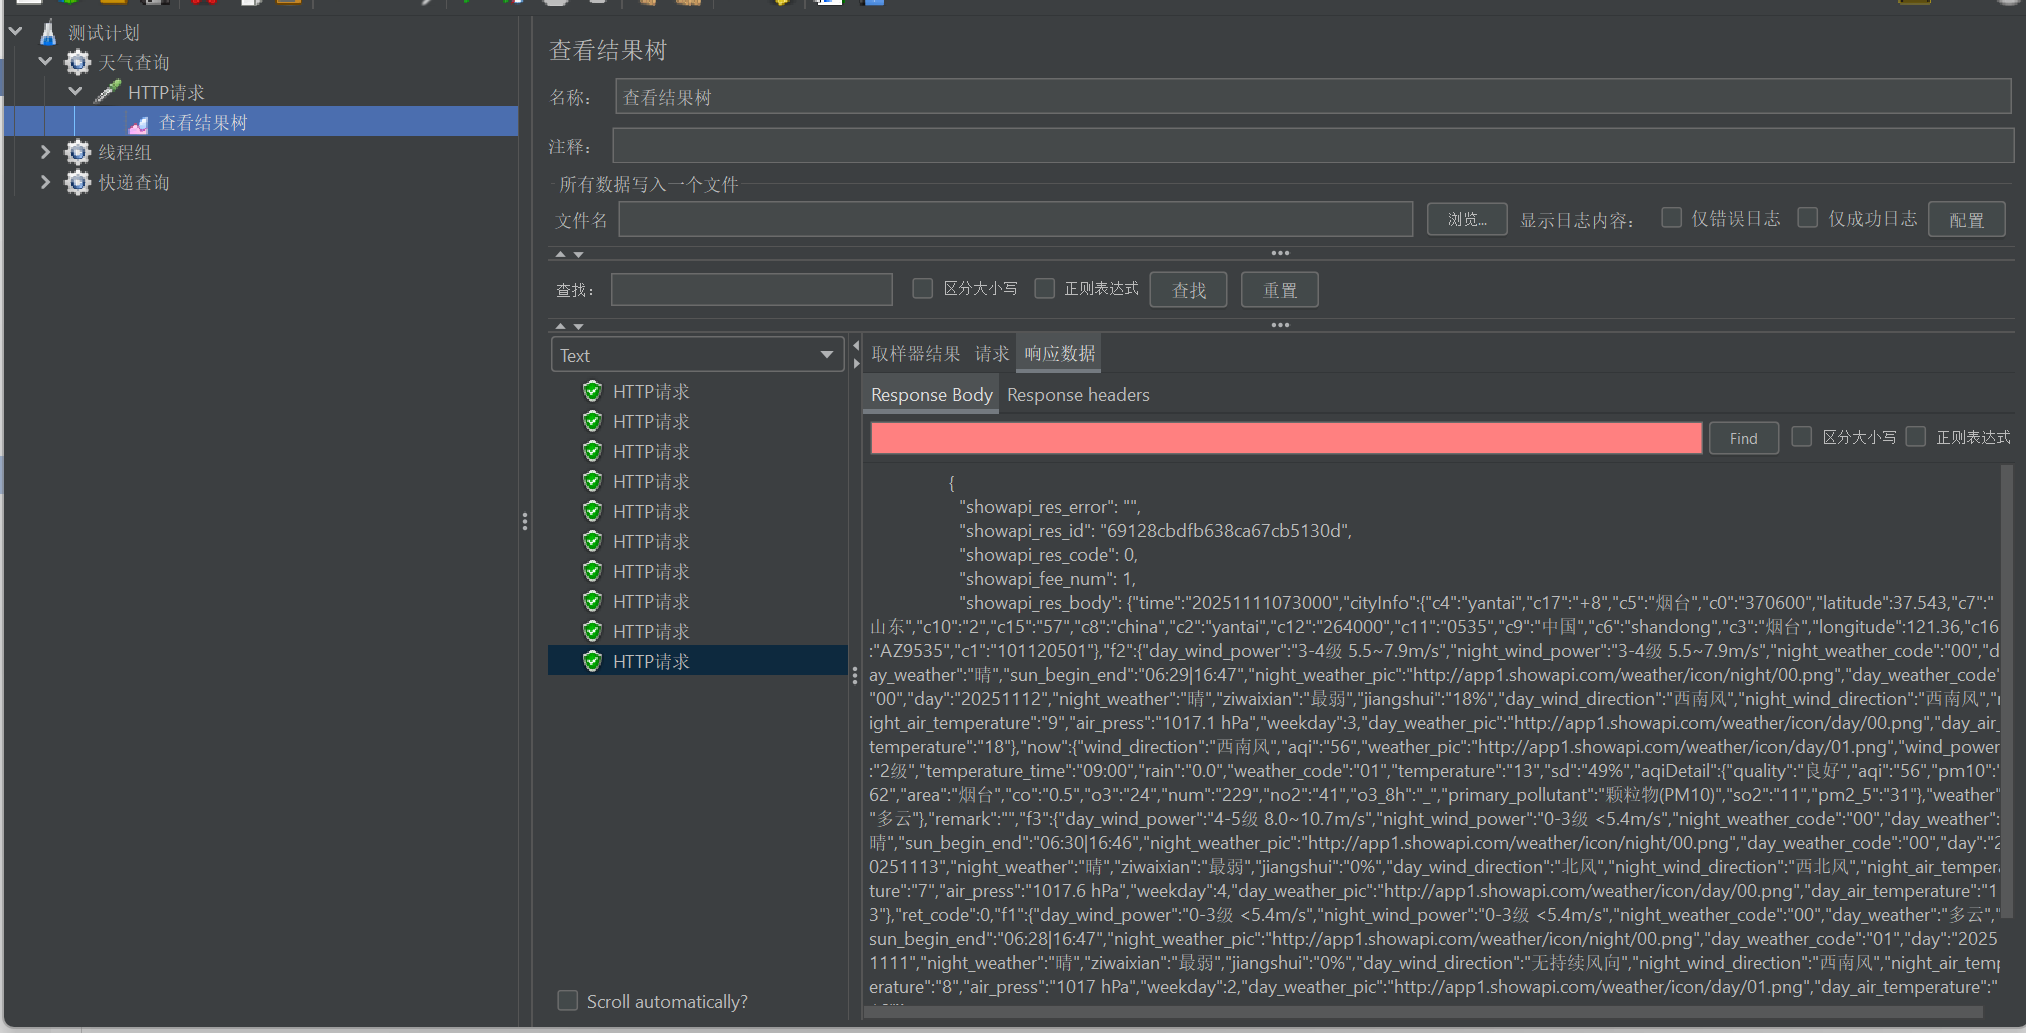Toggle 正则表达式 next to the 查找 field
This screenshot has width=2026, height=1033.
point(1045,288)
